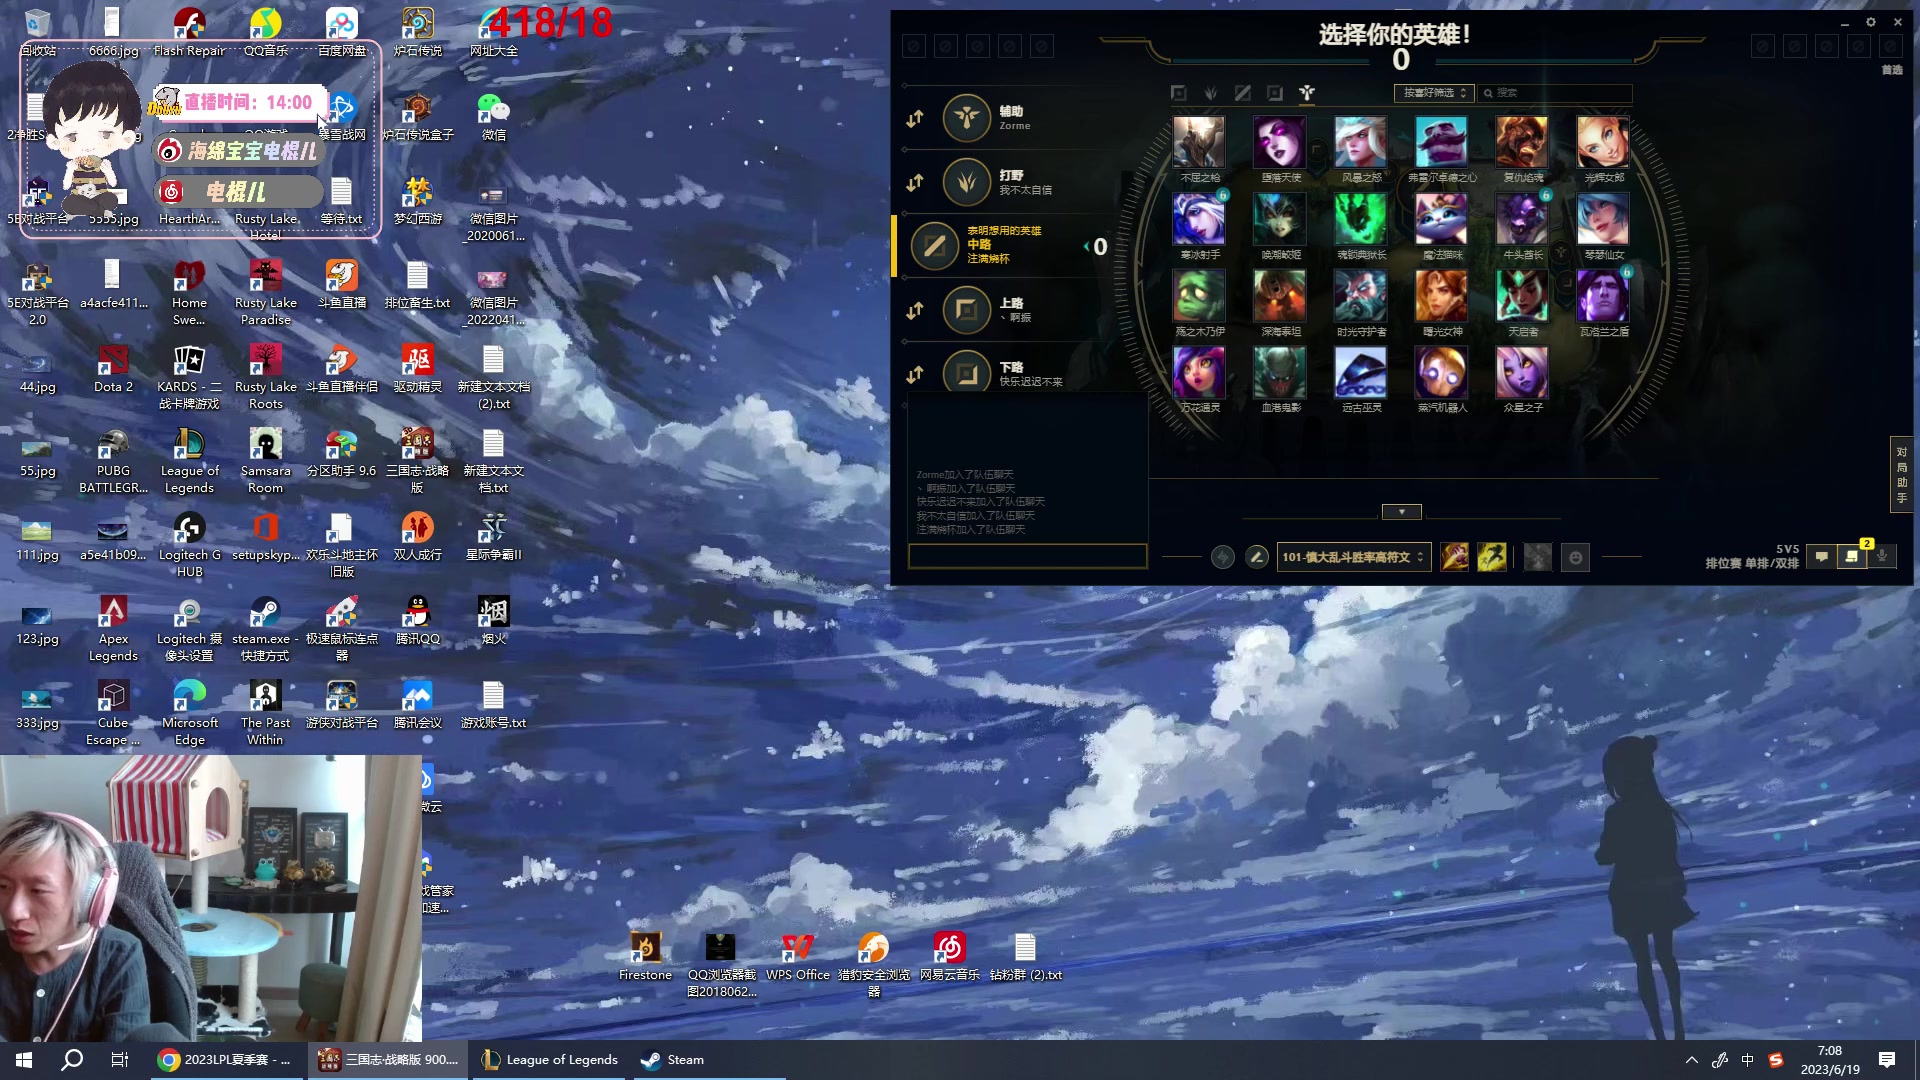
Task: Pick the champion 不屈之枪
Action: point(1199,142)
